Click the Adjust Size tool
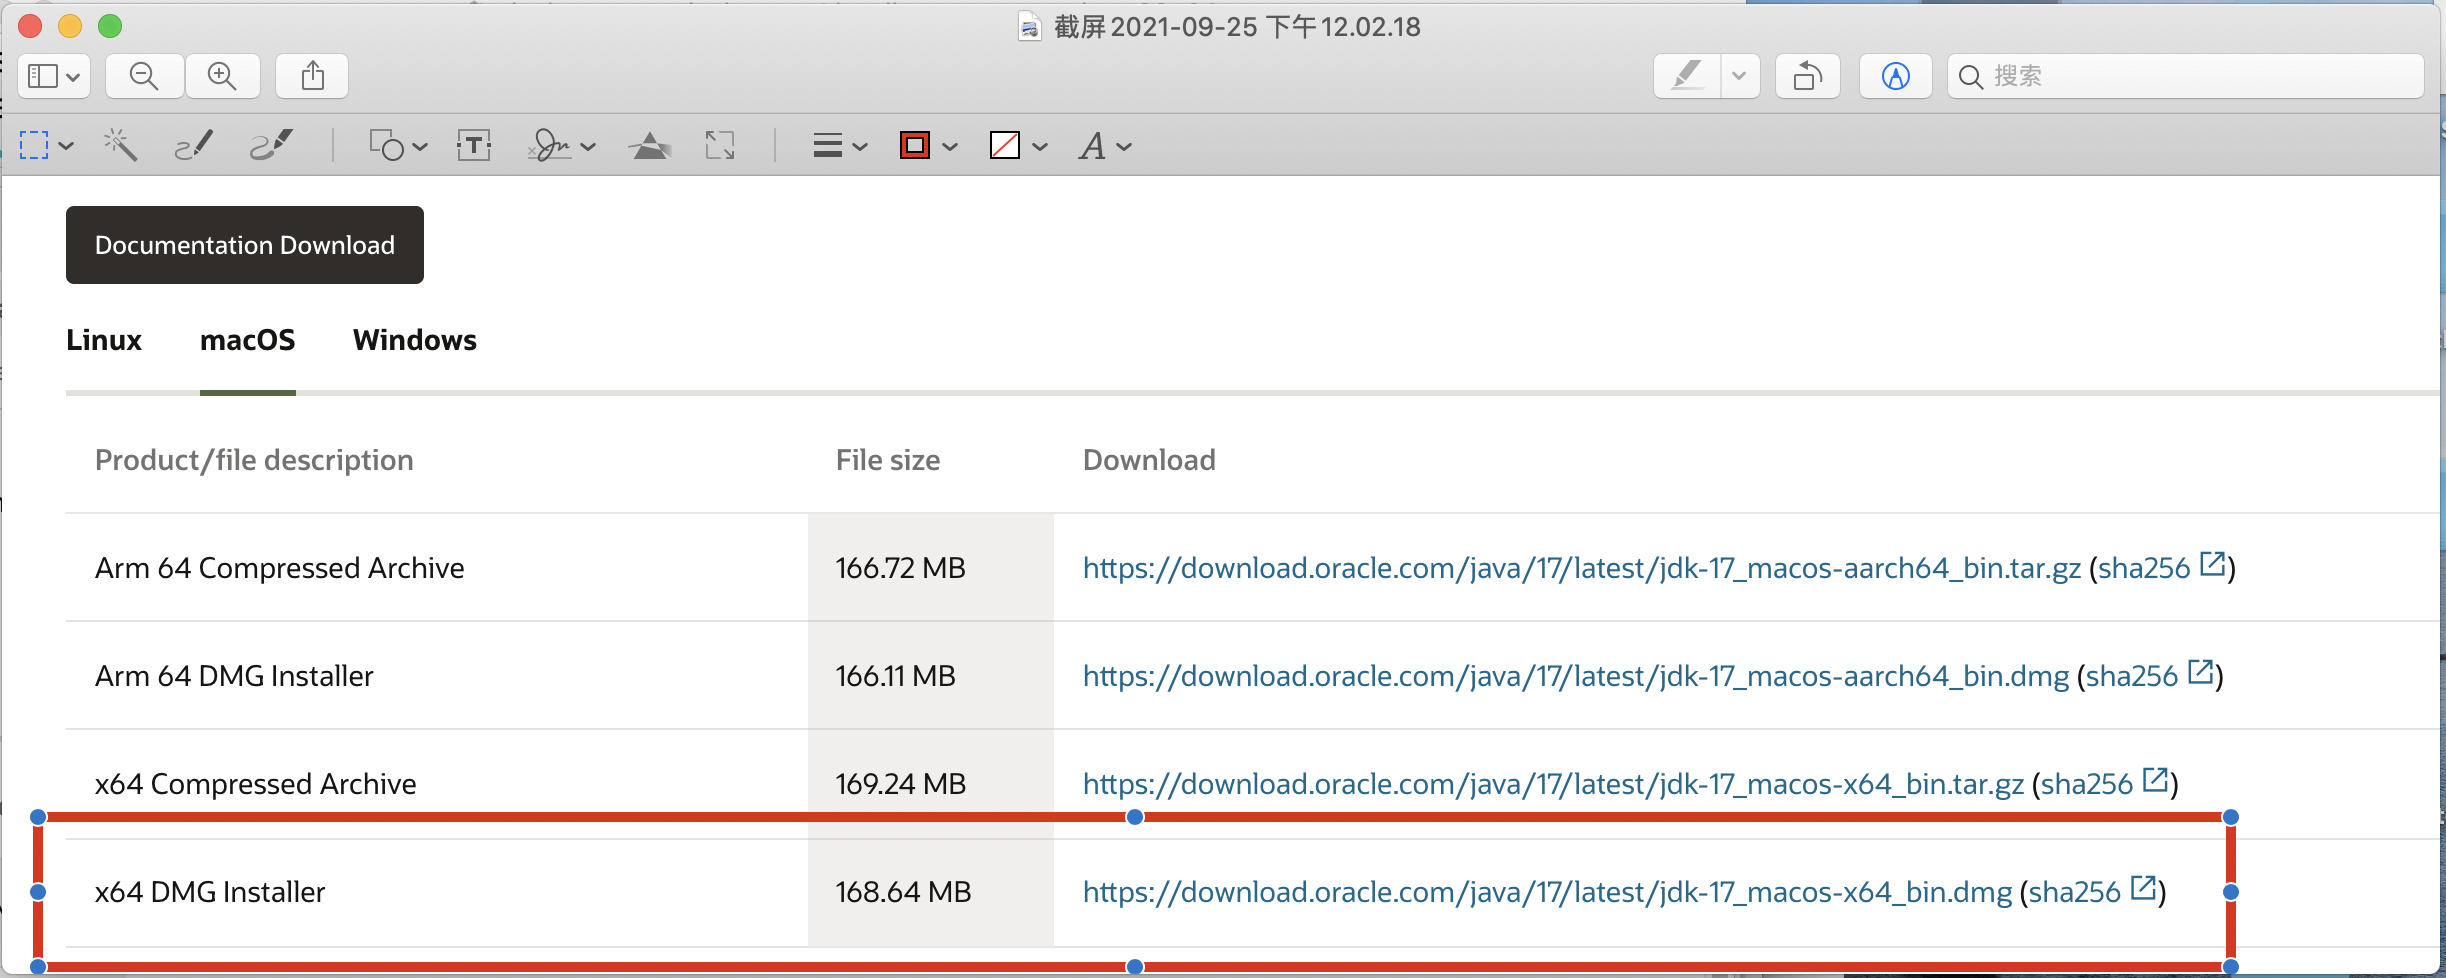 pos(720,146)
